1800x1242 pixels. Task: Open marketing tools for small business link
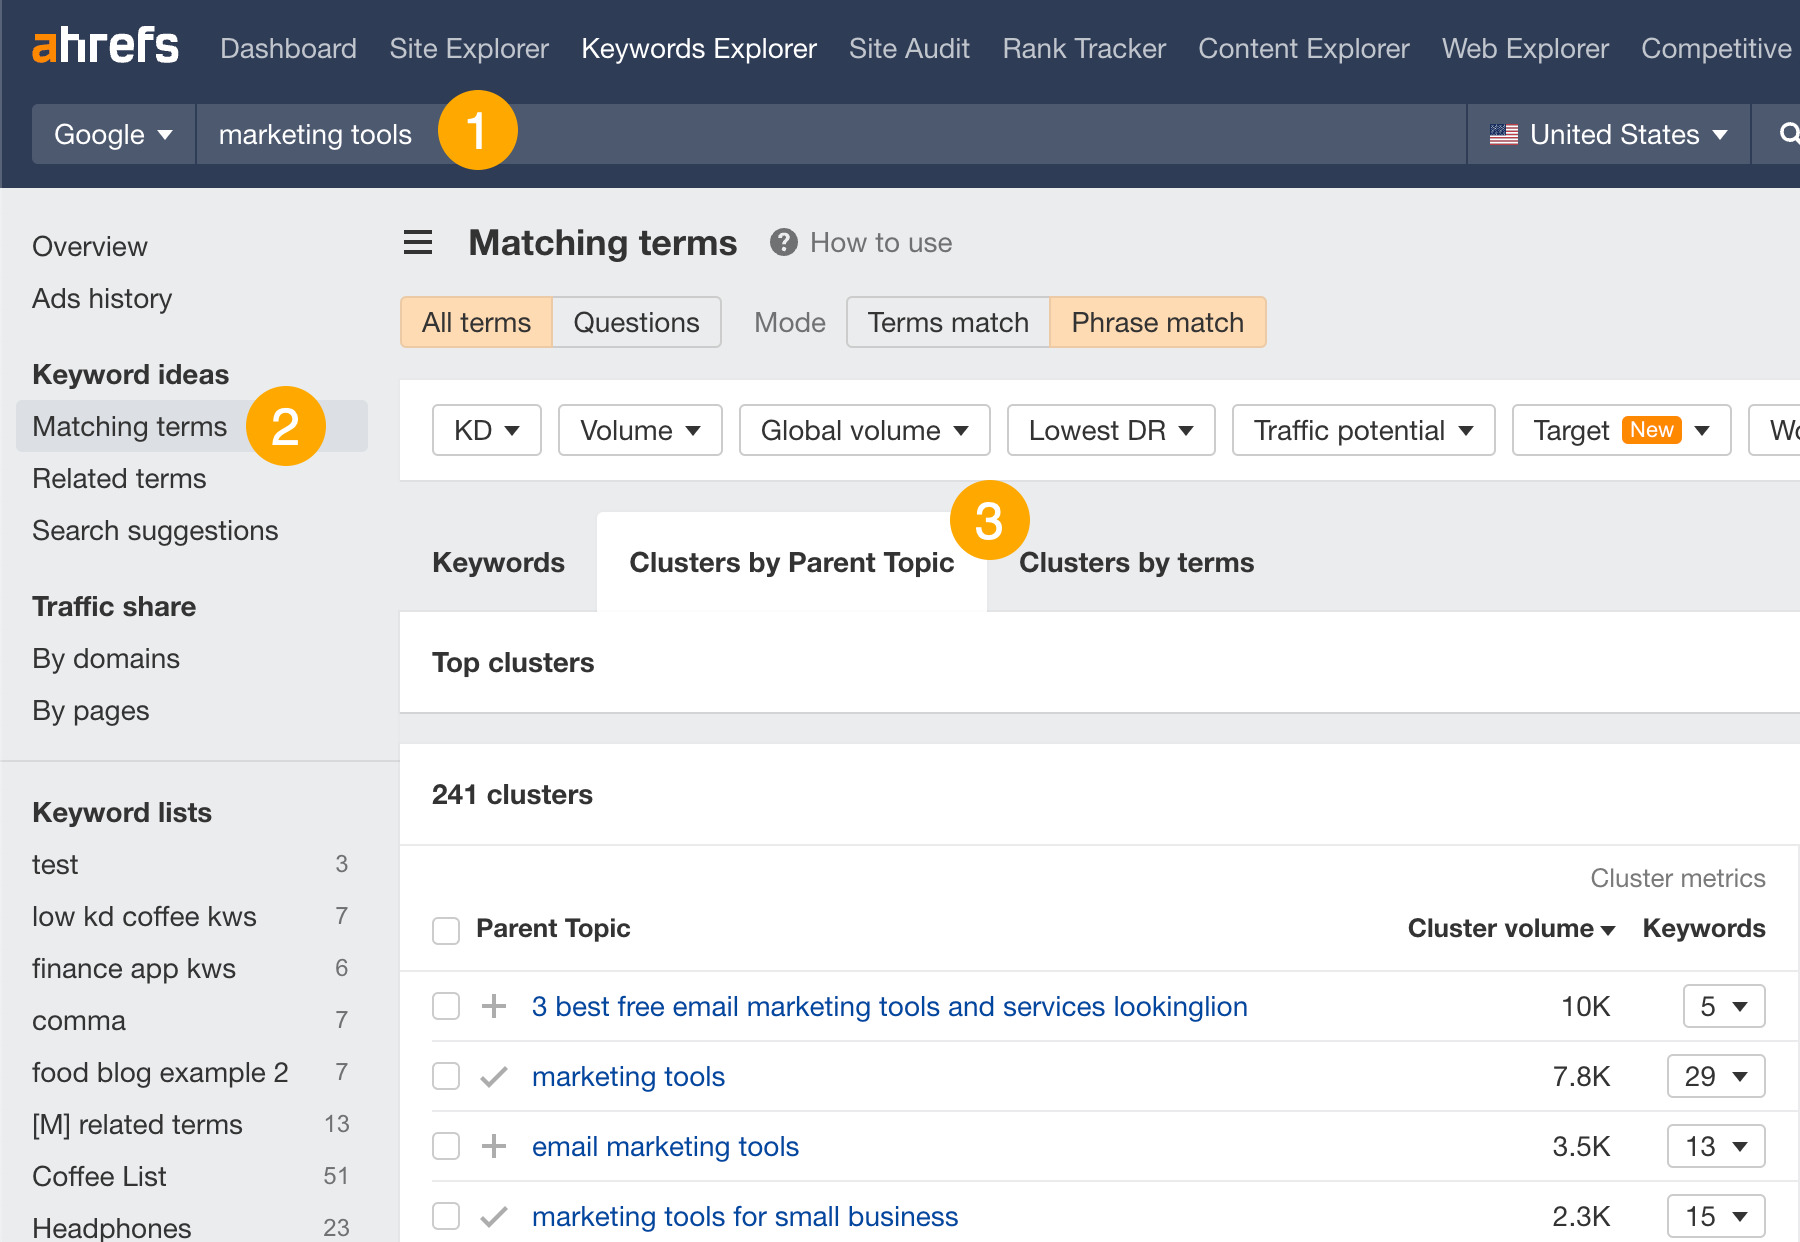(745, 1216)
